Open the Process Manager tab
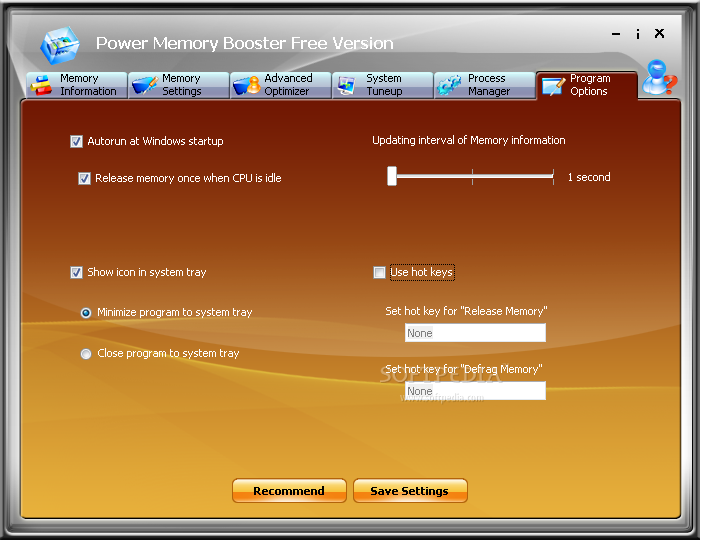 click(x=484, y=85)
